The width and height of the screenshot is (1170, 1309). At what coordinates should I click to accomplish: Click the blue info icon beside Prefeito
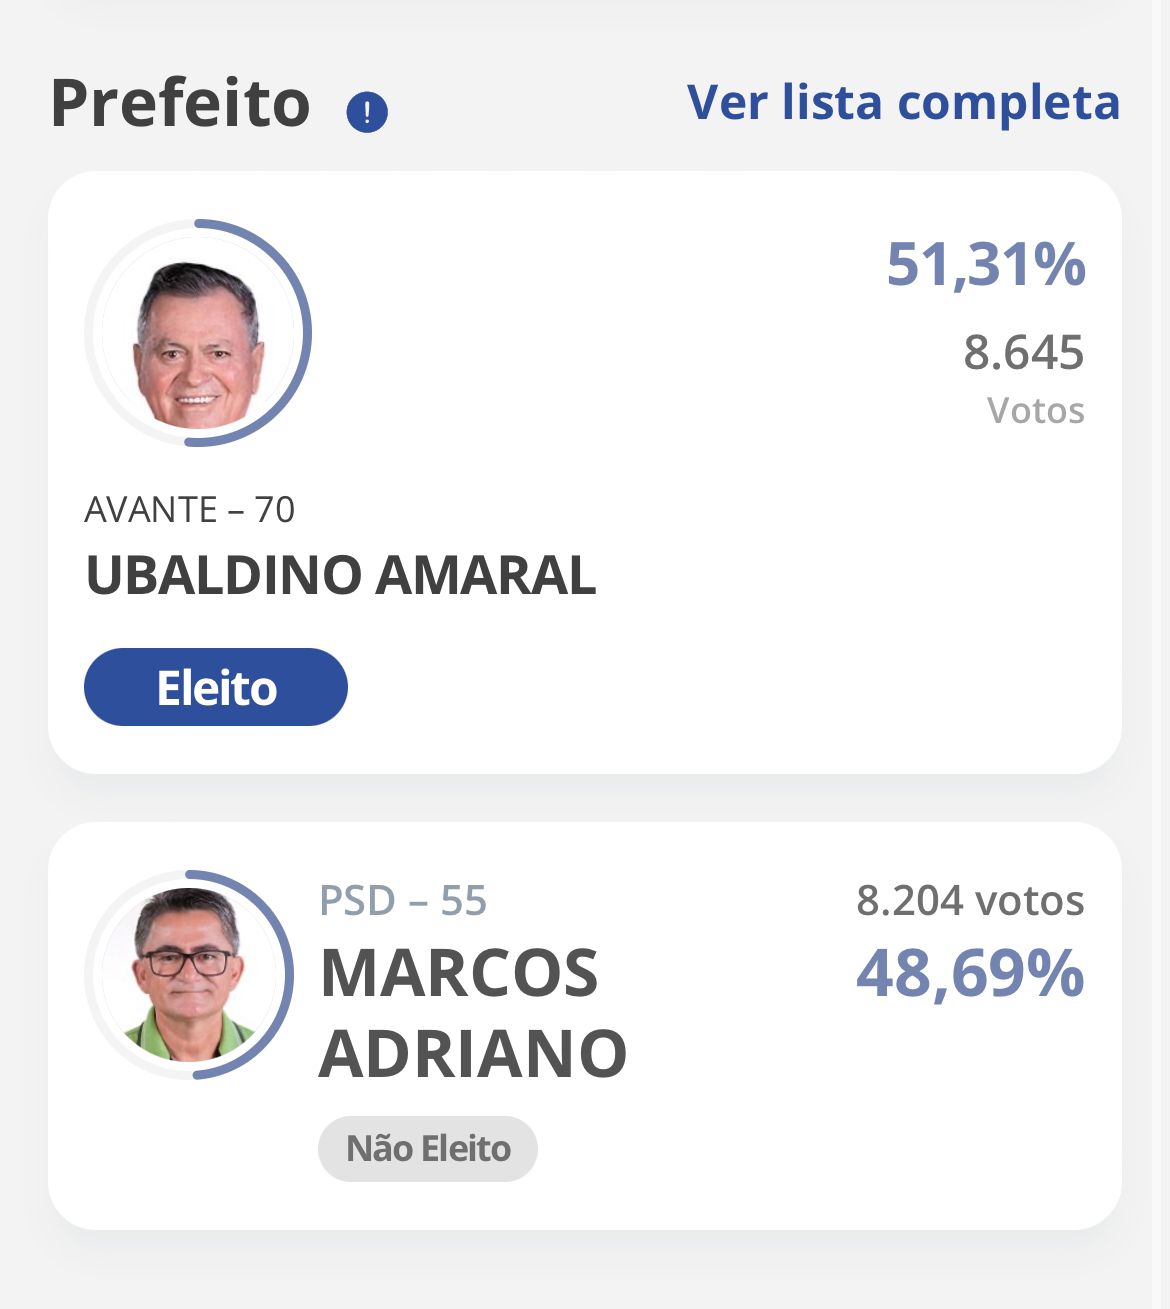pos(367,112)
